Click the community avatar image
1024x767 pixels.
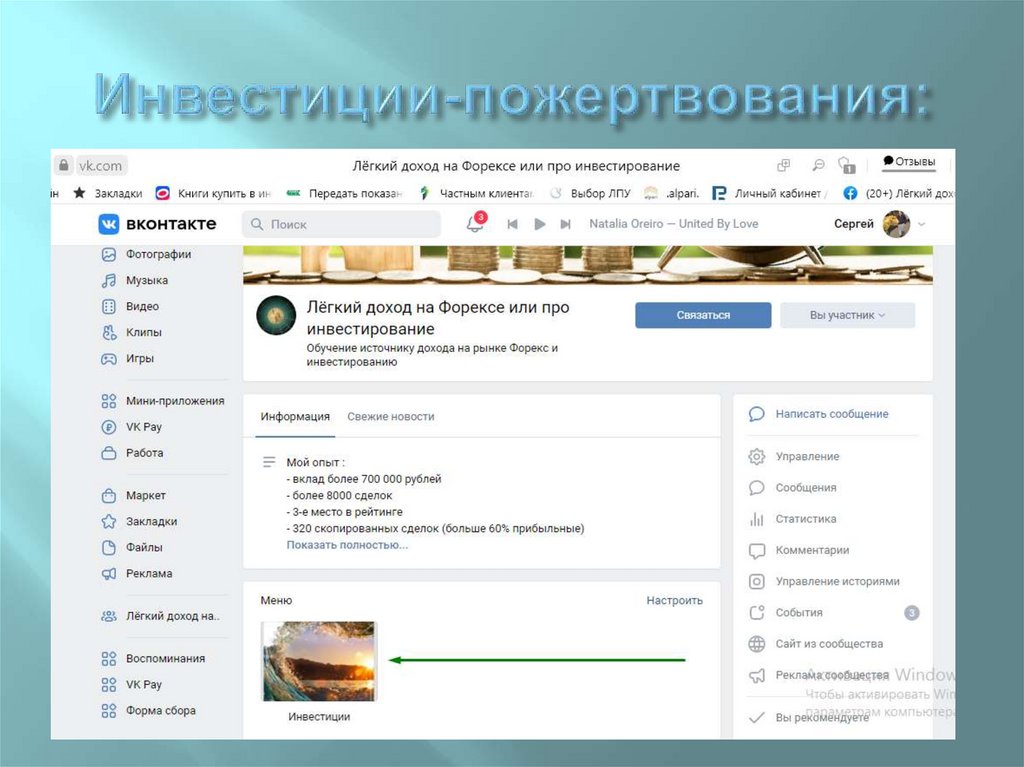click(276, 315)
